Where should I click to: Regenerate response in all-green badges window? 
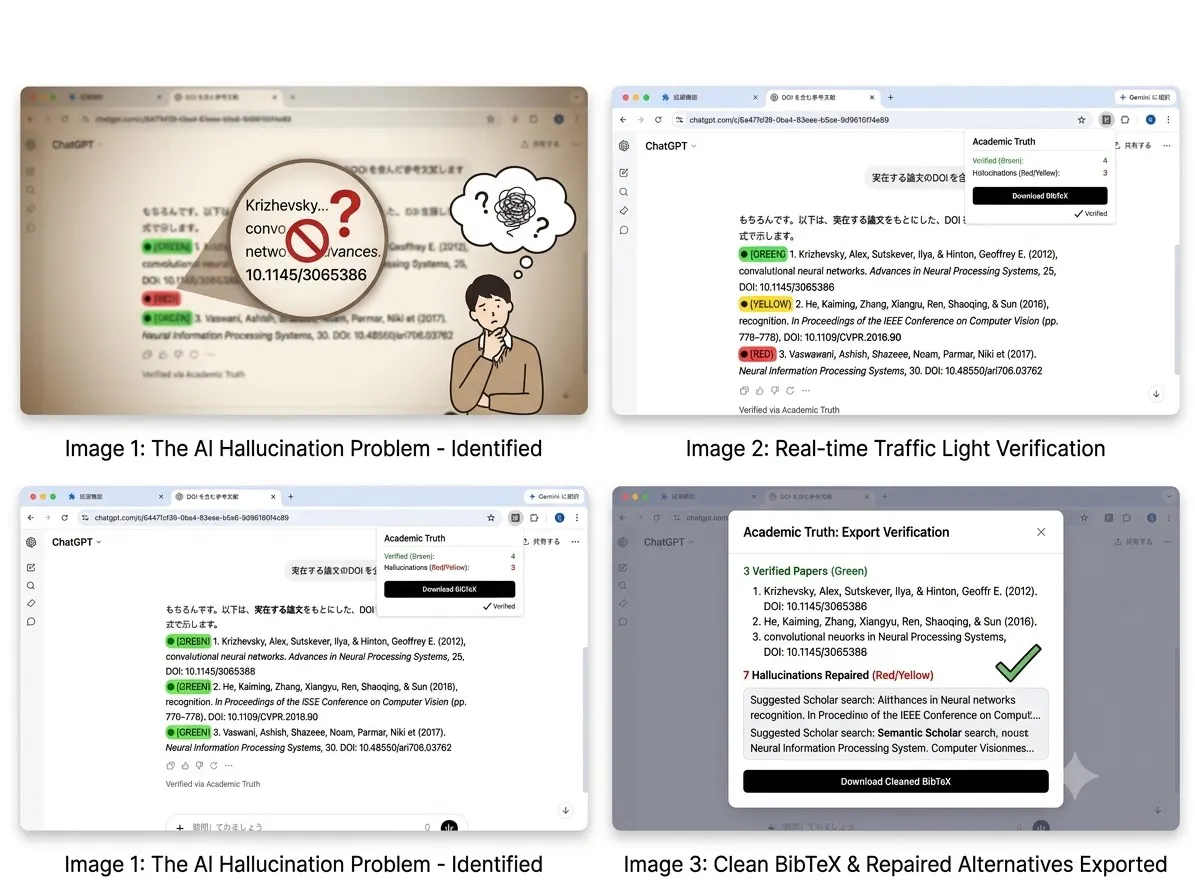(214, 766)
